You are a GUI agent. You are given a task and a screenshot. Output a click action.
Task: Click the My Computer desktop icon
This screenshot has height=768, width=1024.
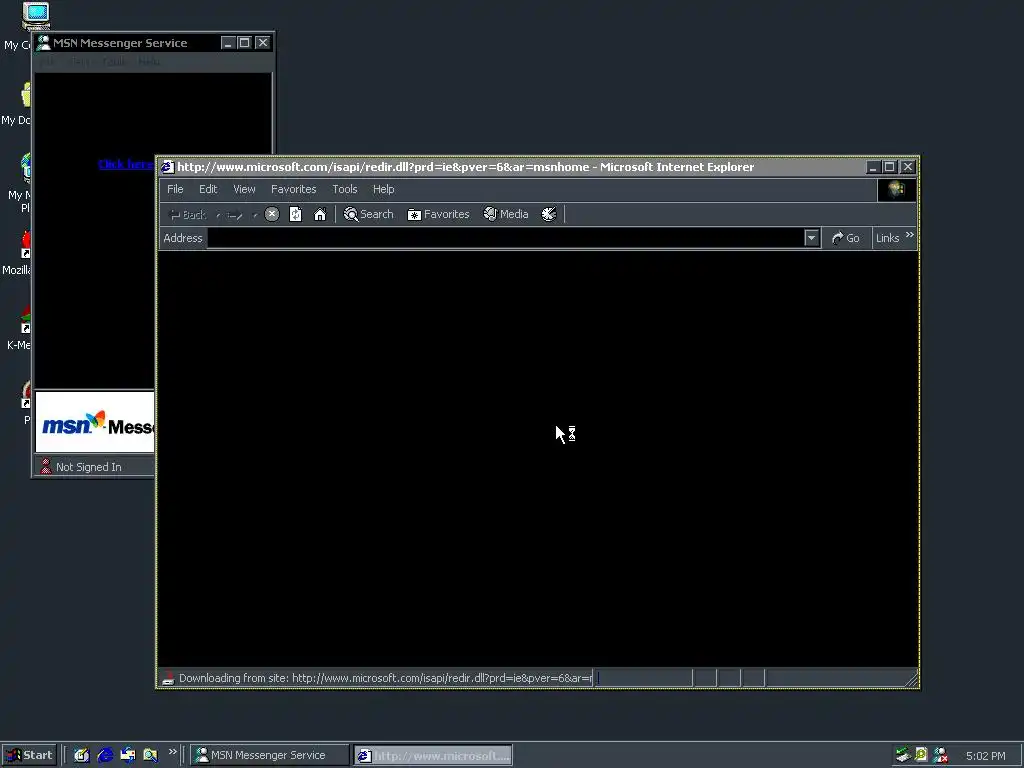pos(35,16)
